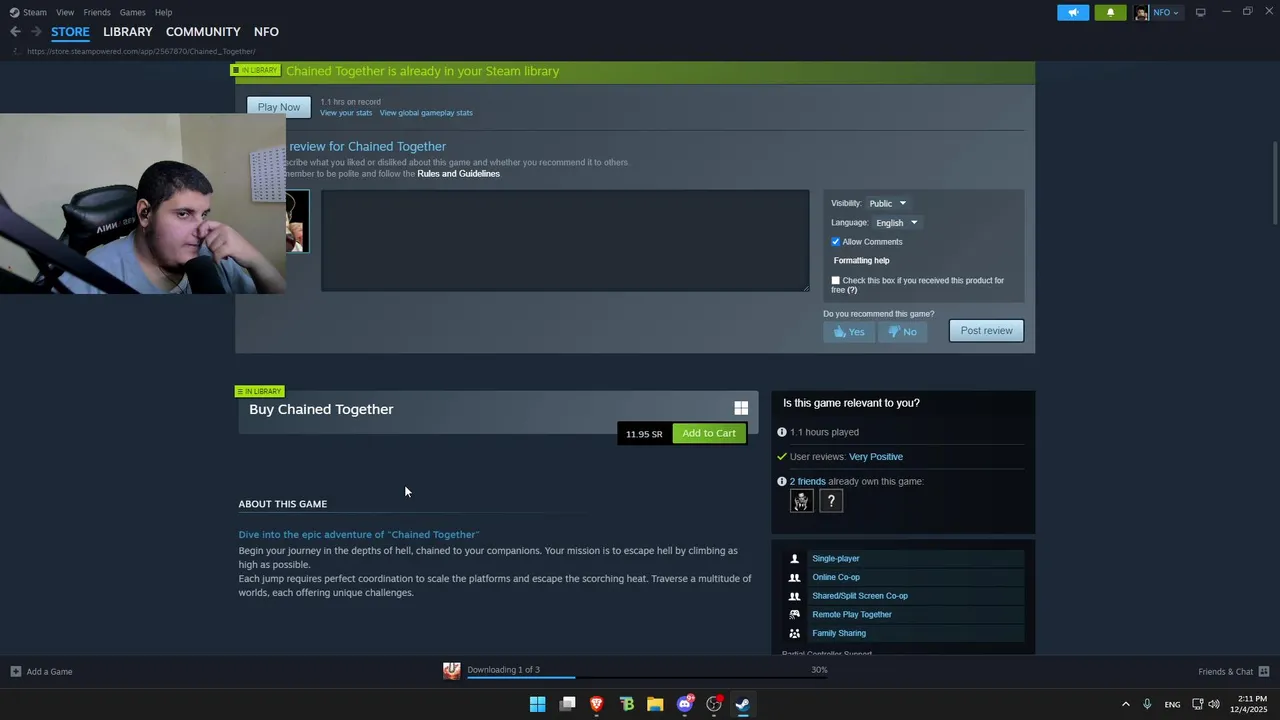The image size is (1280, 720).
Task: Click the microphone tray icon
Action: tap(1147, 704)
